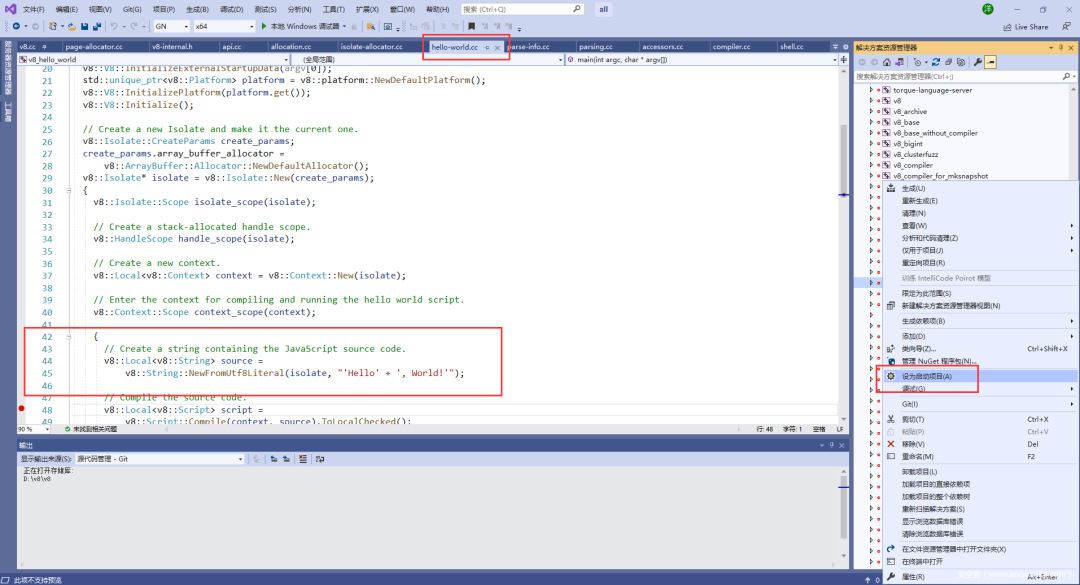This screenshot has height=585, width=1080.
Task: Toggle breakpoint on line 48
Action: click(x=21, y=409)
